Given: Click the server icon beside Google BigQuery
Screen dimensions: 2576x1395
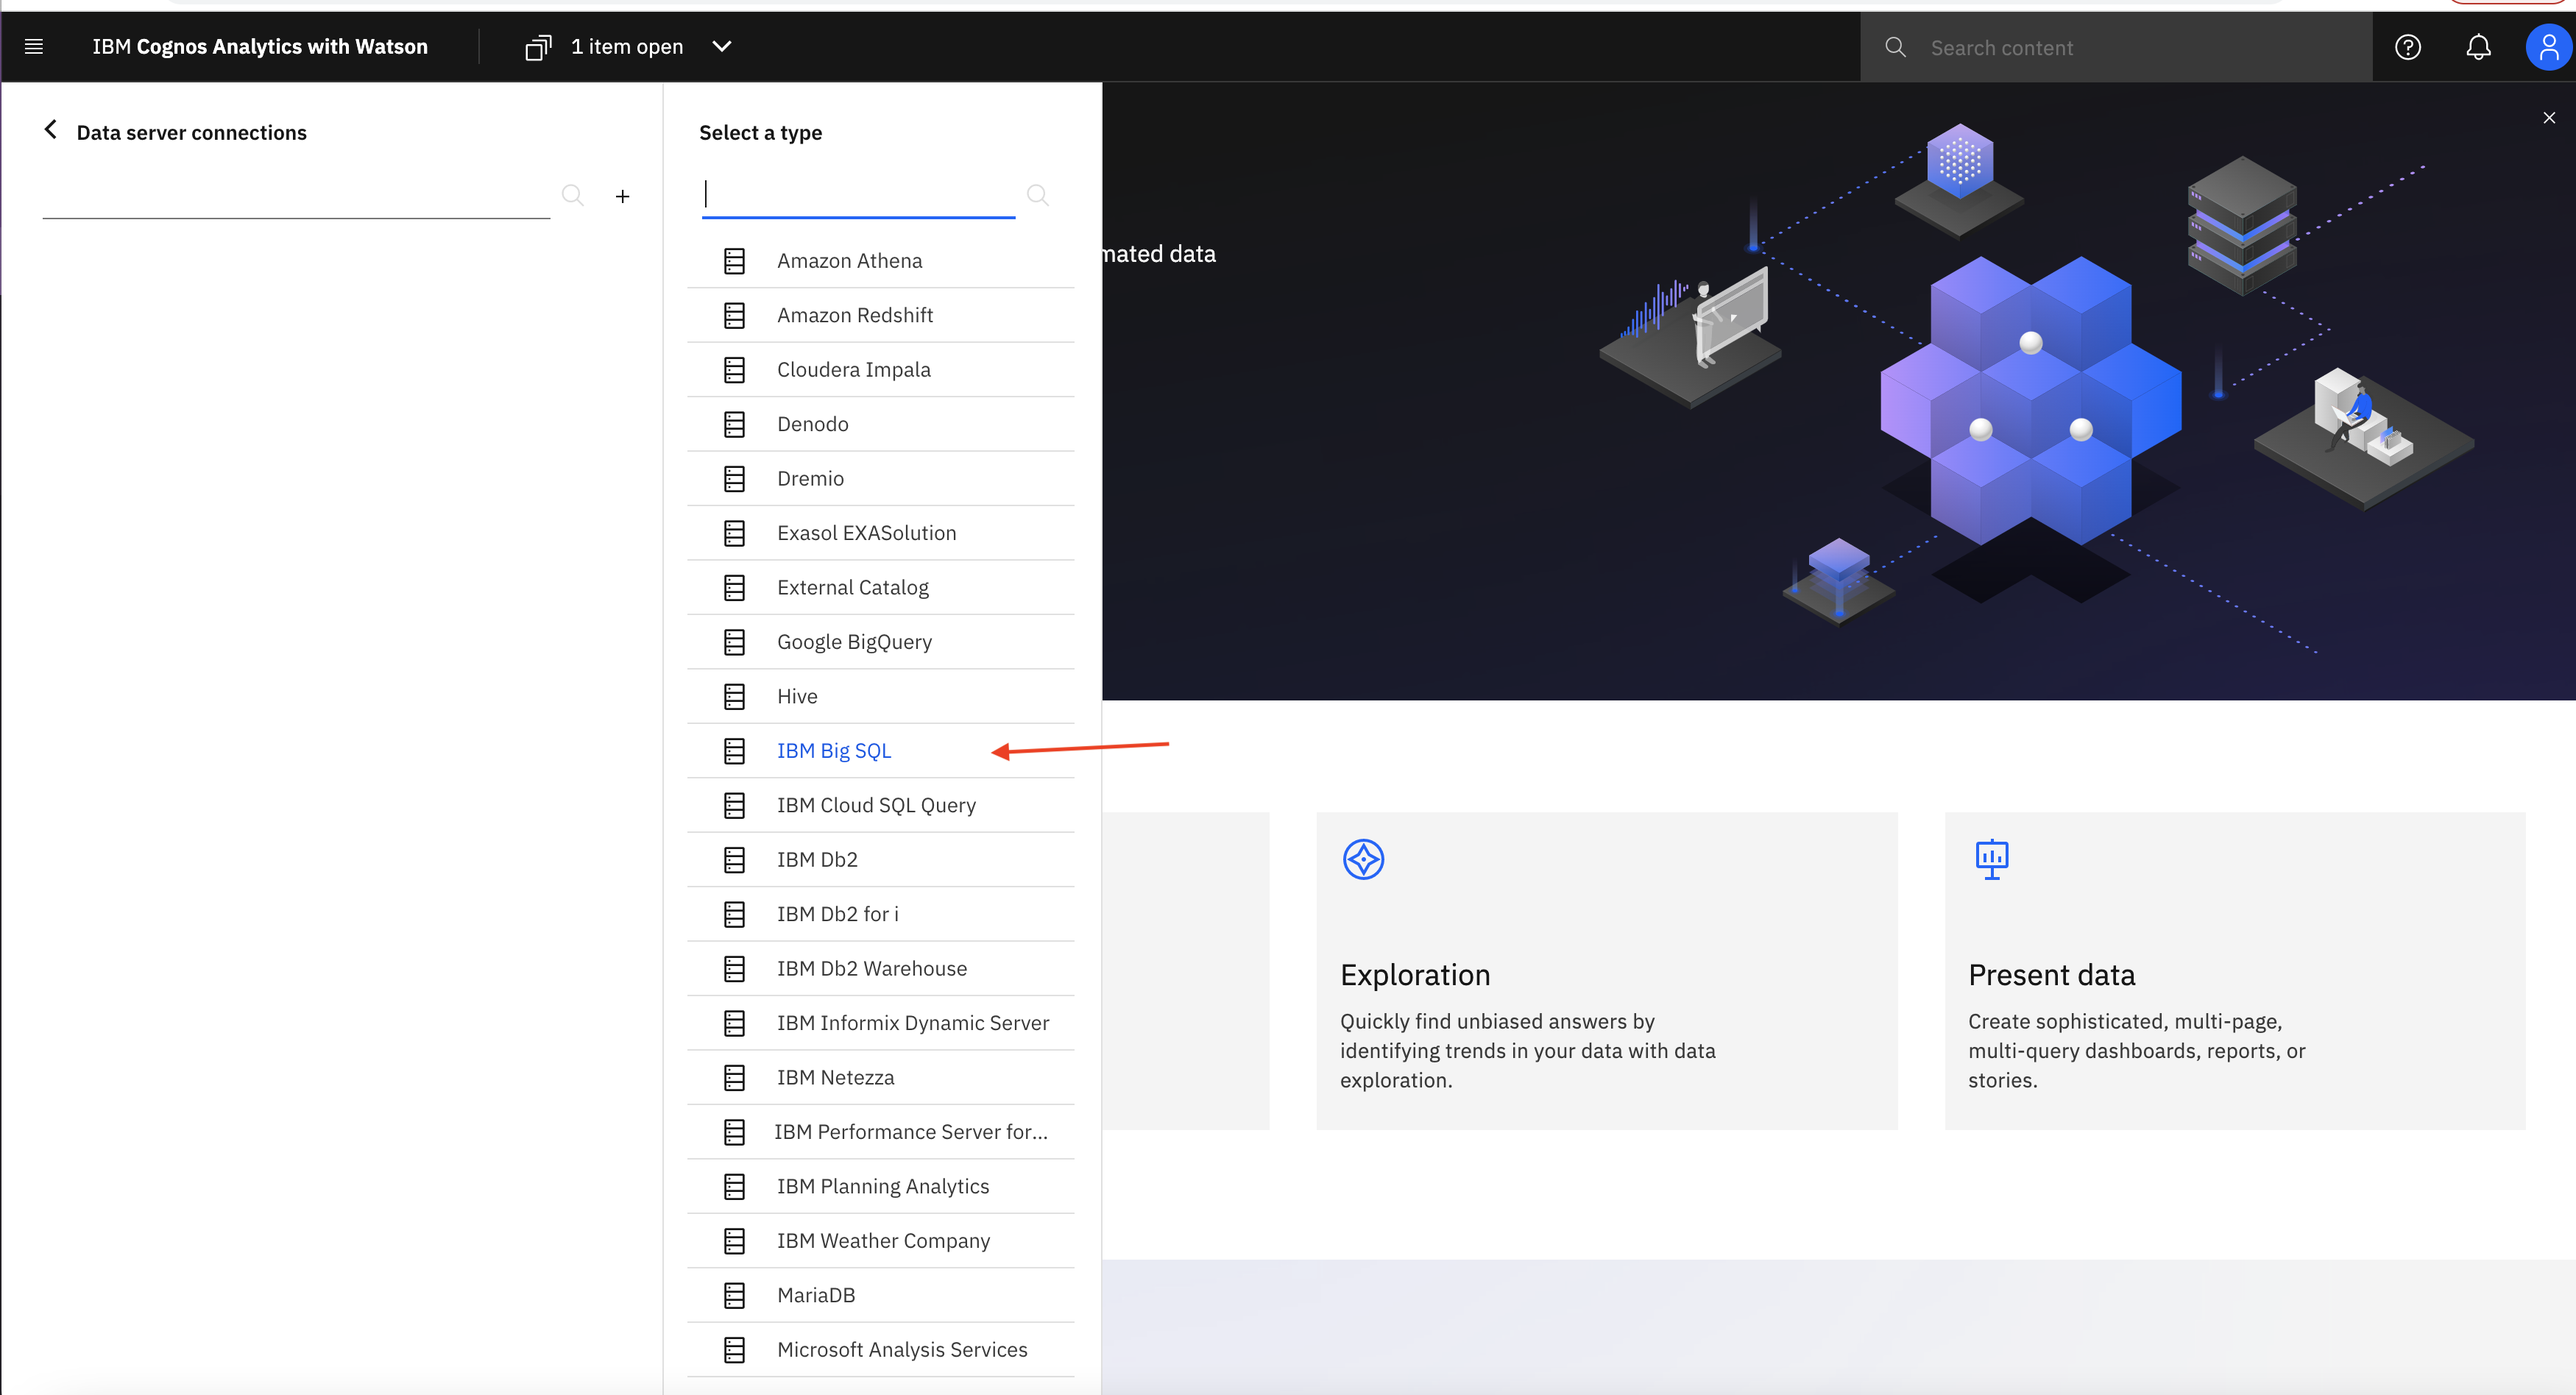Looking at the screenshot, I should (734, 642).
